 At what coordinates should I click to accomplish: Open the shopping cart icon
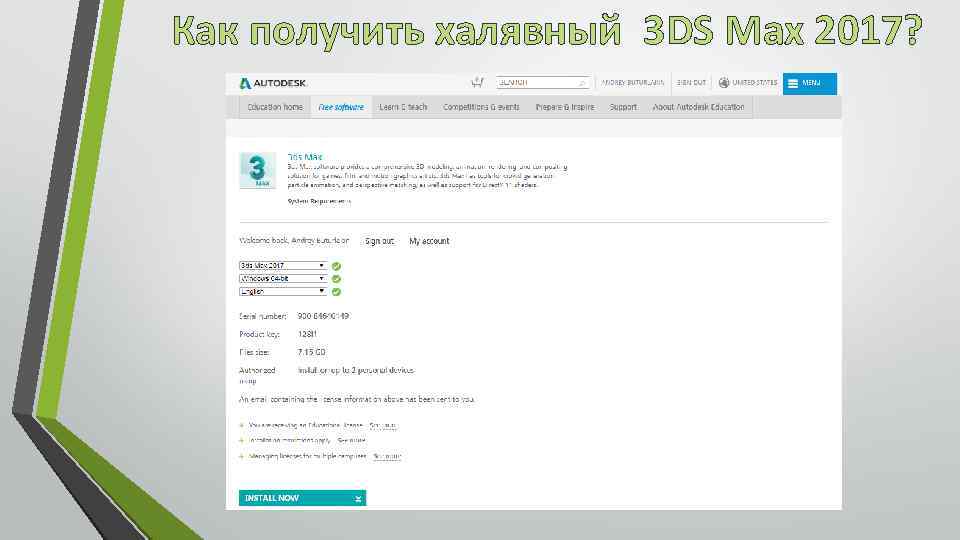coord(477,82)
